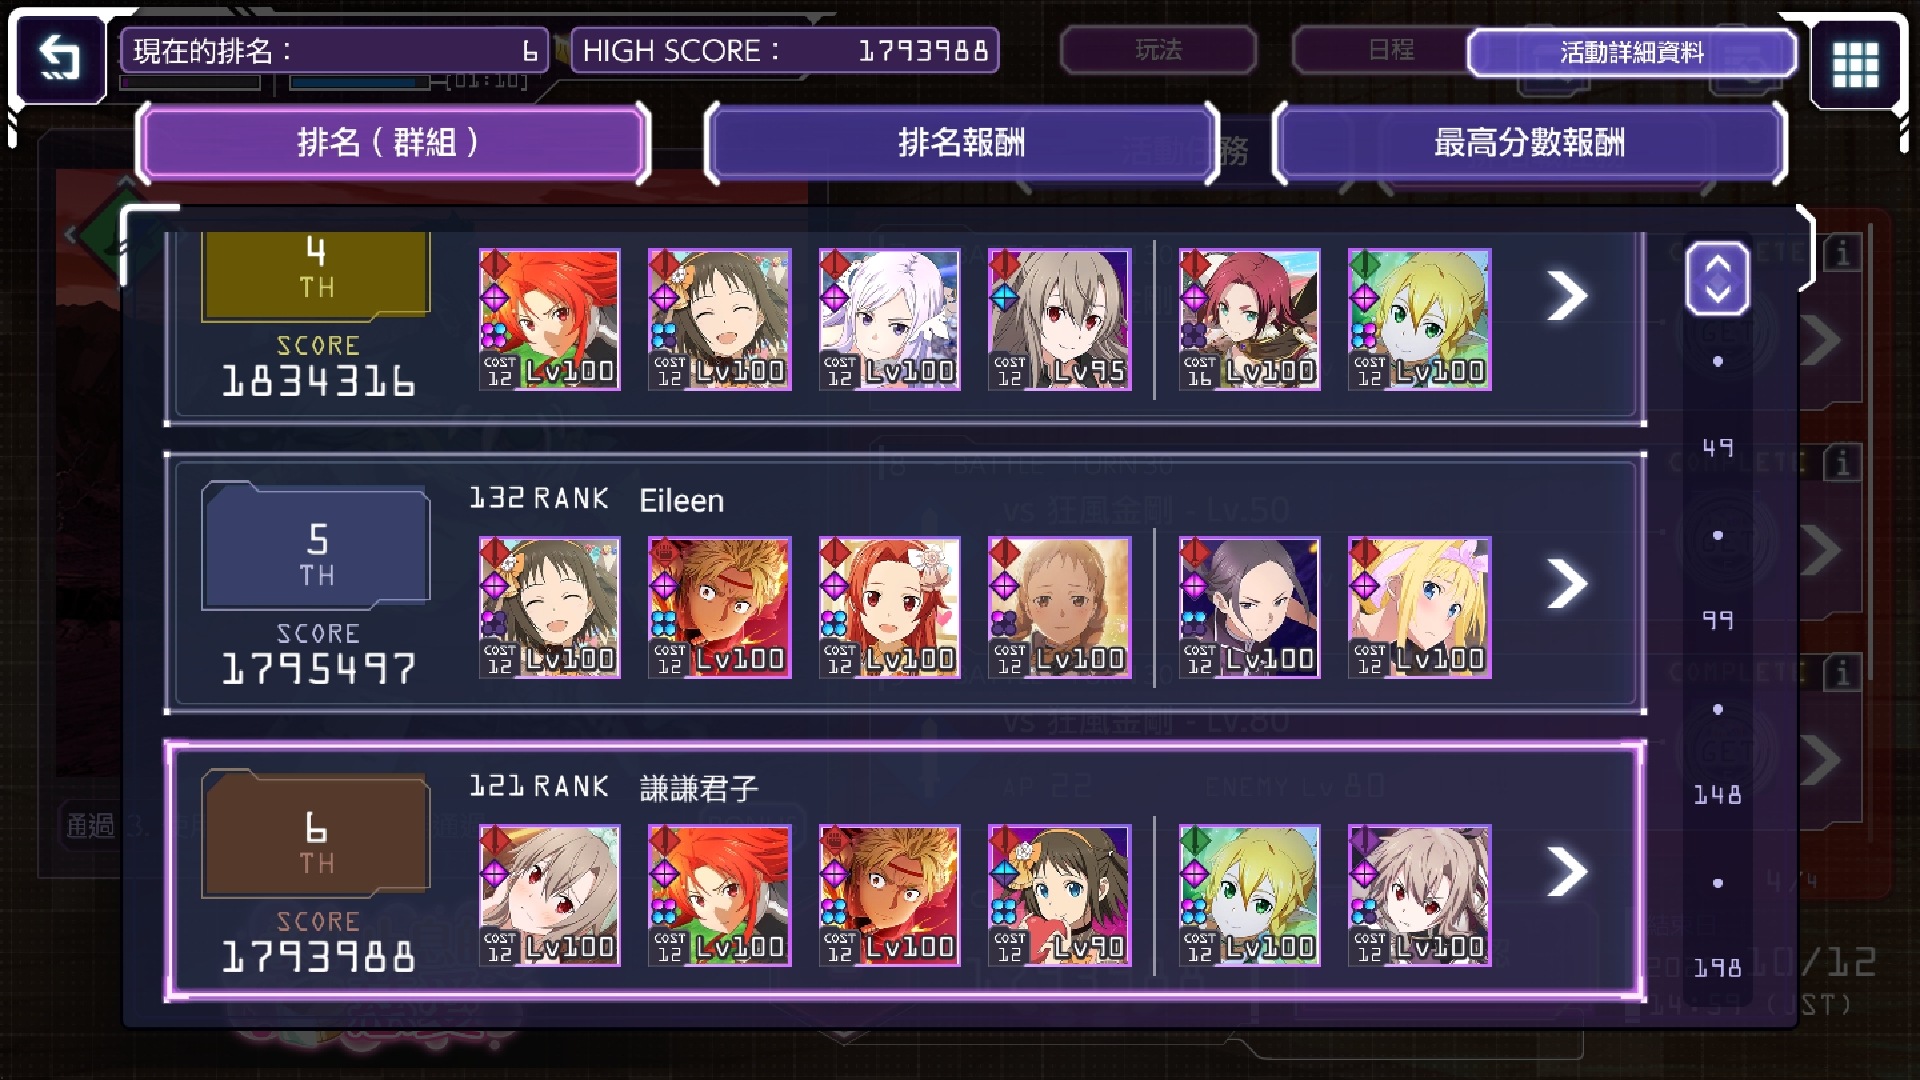Click the cost 16 red-haired character card
Image resolution: width=1920 pixels, height=1080 pixels.
click(1249, 320)
